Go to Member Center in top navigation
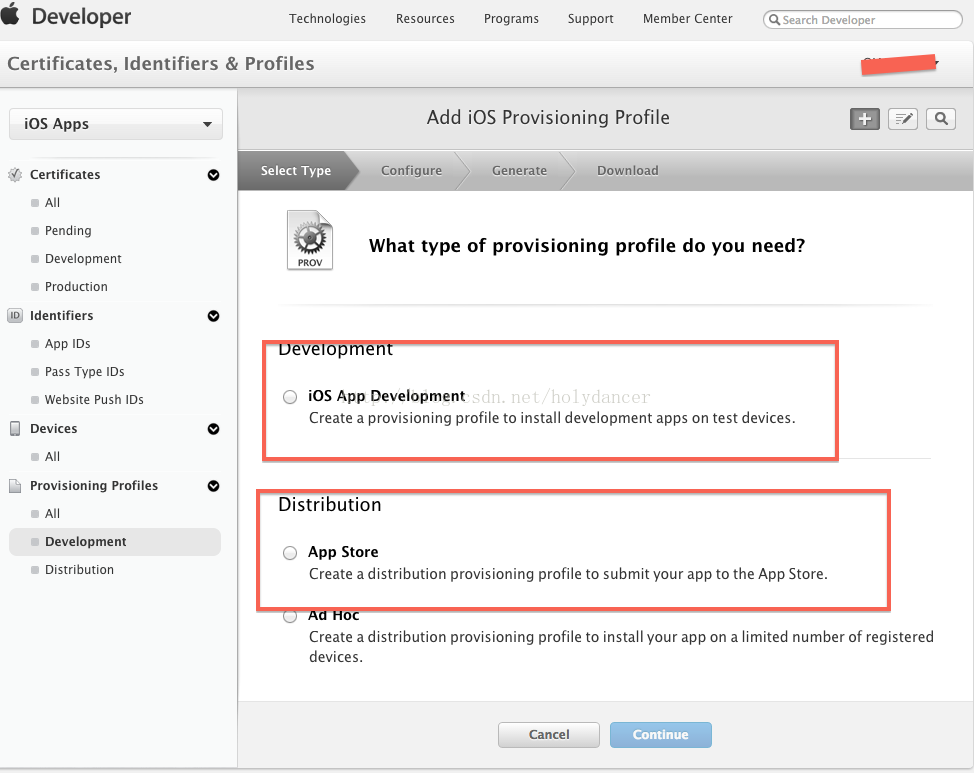 687,18
